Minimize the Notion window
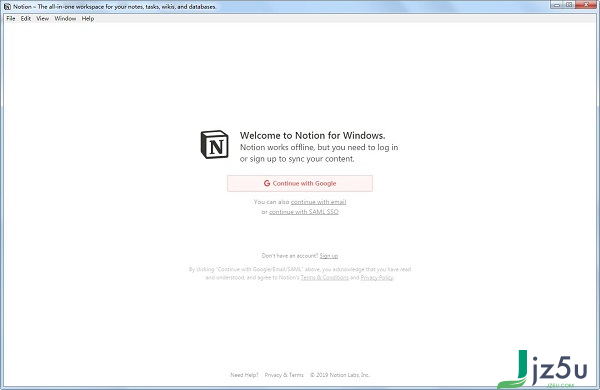600x390 pixels. (557, 5)
